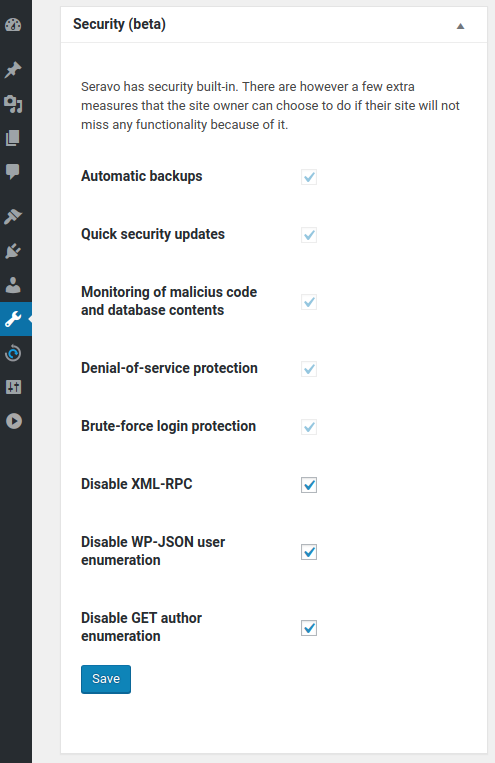The height and width of the screenshot is (763, 495).
Task: Open the Plugins plug icon
Action: coord(13,251)
